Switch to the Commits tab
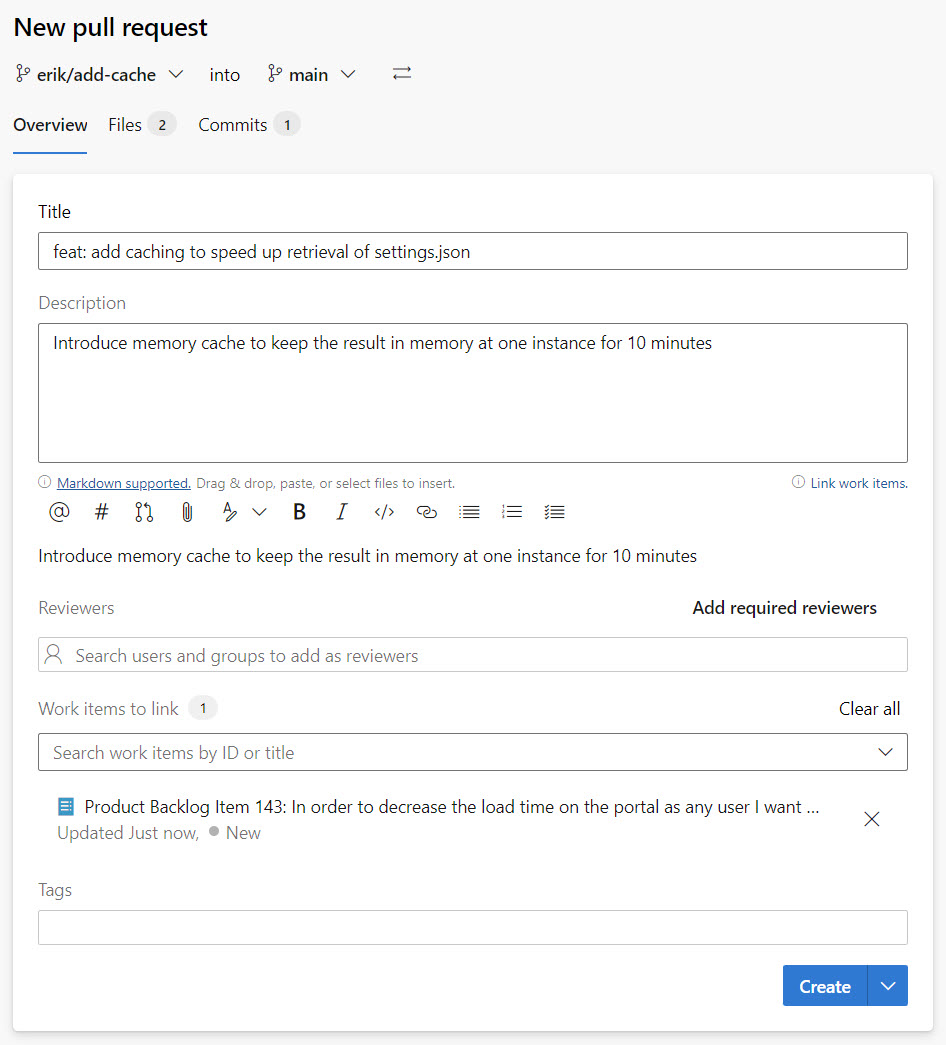The width and height of the screenshot is (946, 1045). (249, 125)
